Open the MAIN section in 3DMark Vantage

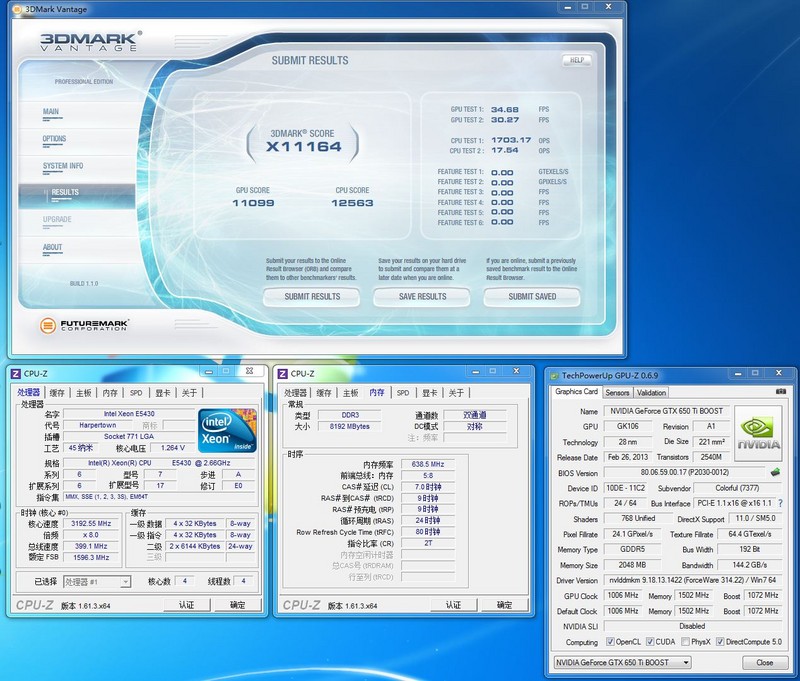click(51, 112)
